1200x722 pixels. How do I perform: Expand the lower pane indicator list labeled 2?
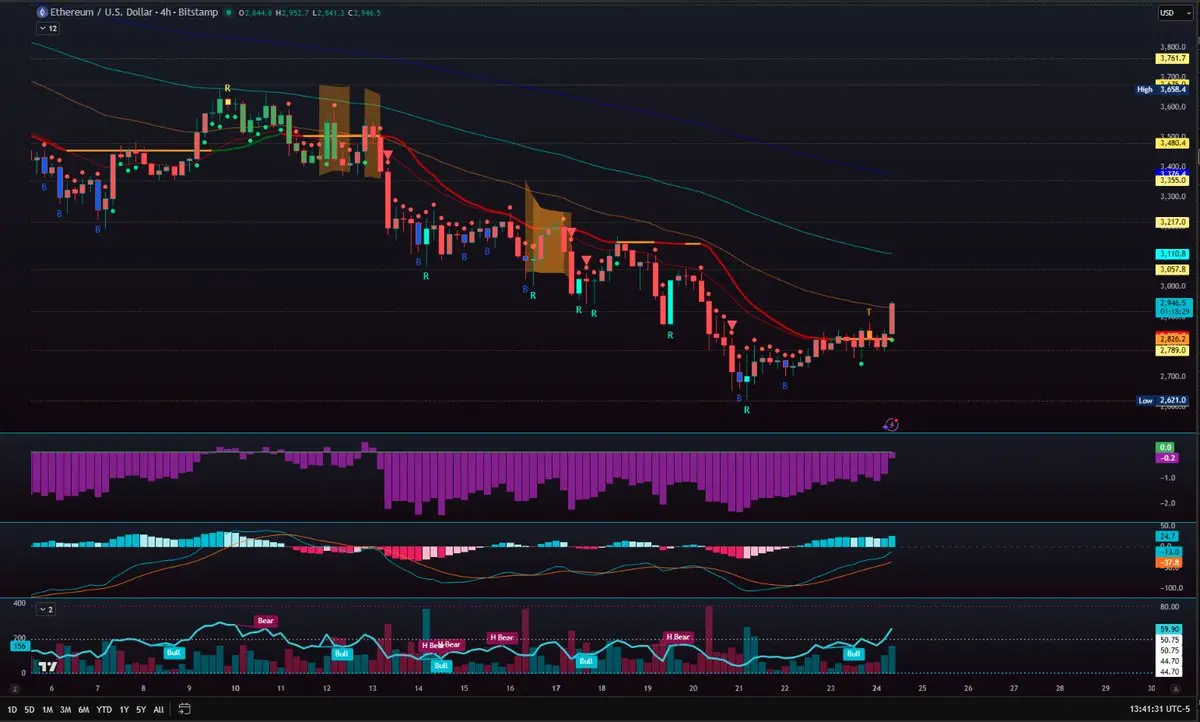pos(47,608)
